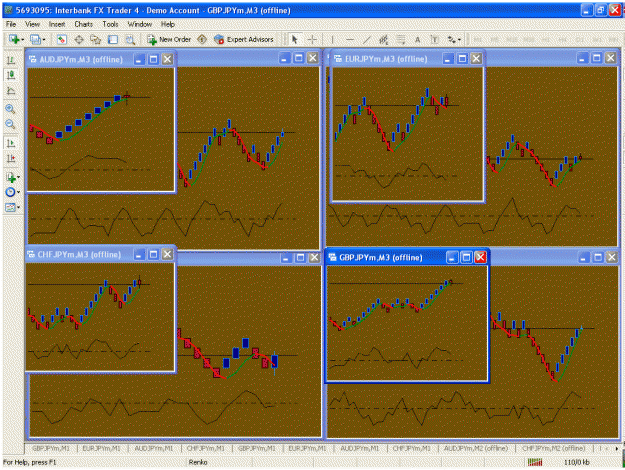Image resolution: width=625 pixels, height=470 pixels.
Task: Select the Horizontal Line drawing tool
Action: [350, 39]
